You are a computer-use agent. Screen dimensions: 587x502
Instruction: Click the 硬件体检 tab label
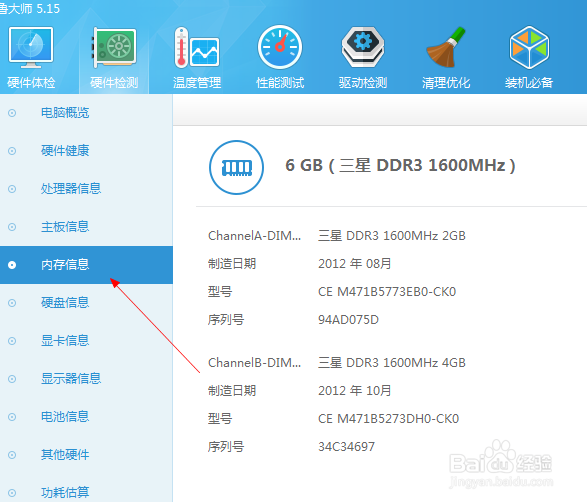[31, 82]
